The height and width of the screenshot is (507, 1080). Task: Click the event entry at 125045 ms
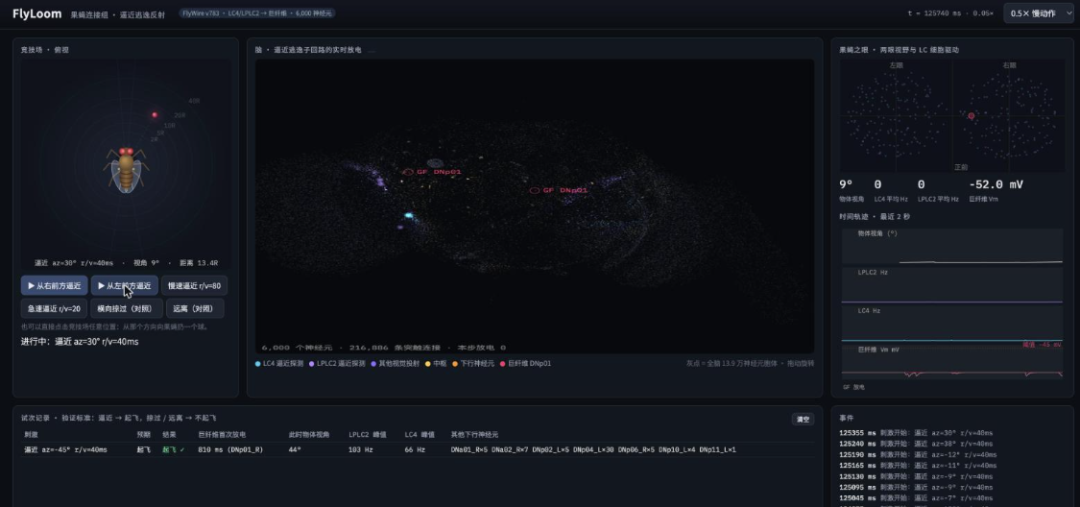916,498
